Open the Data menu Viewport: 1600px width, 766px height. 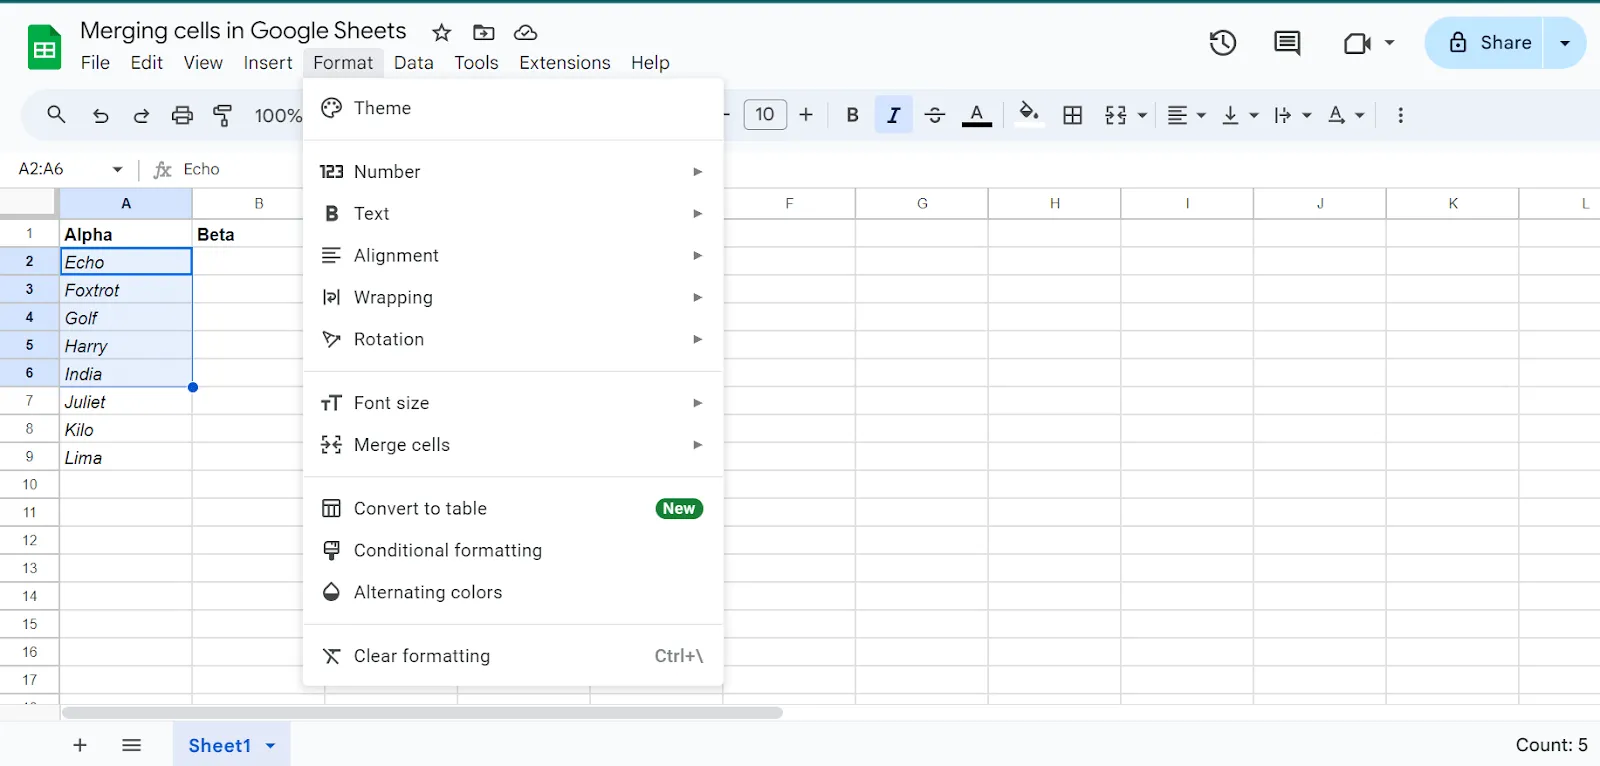coord(413,62)
